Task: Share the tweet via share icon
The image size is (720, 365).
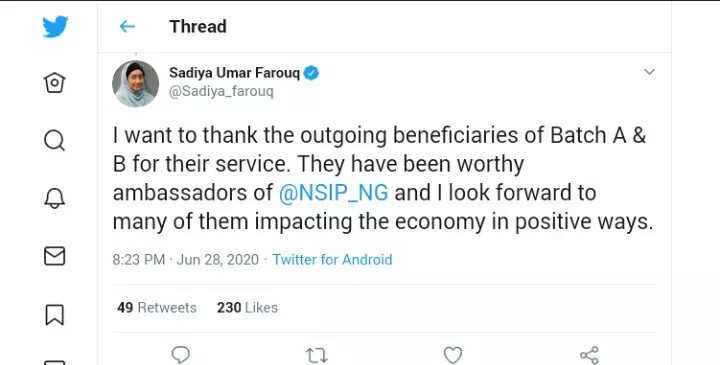Action: [589, 355]
